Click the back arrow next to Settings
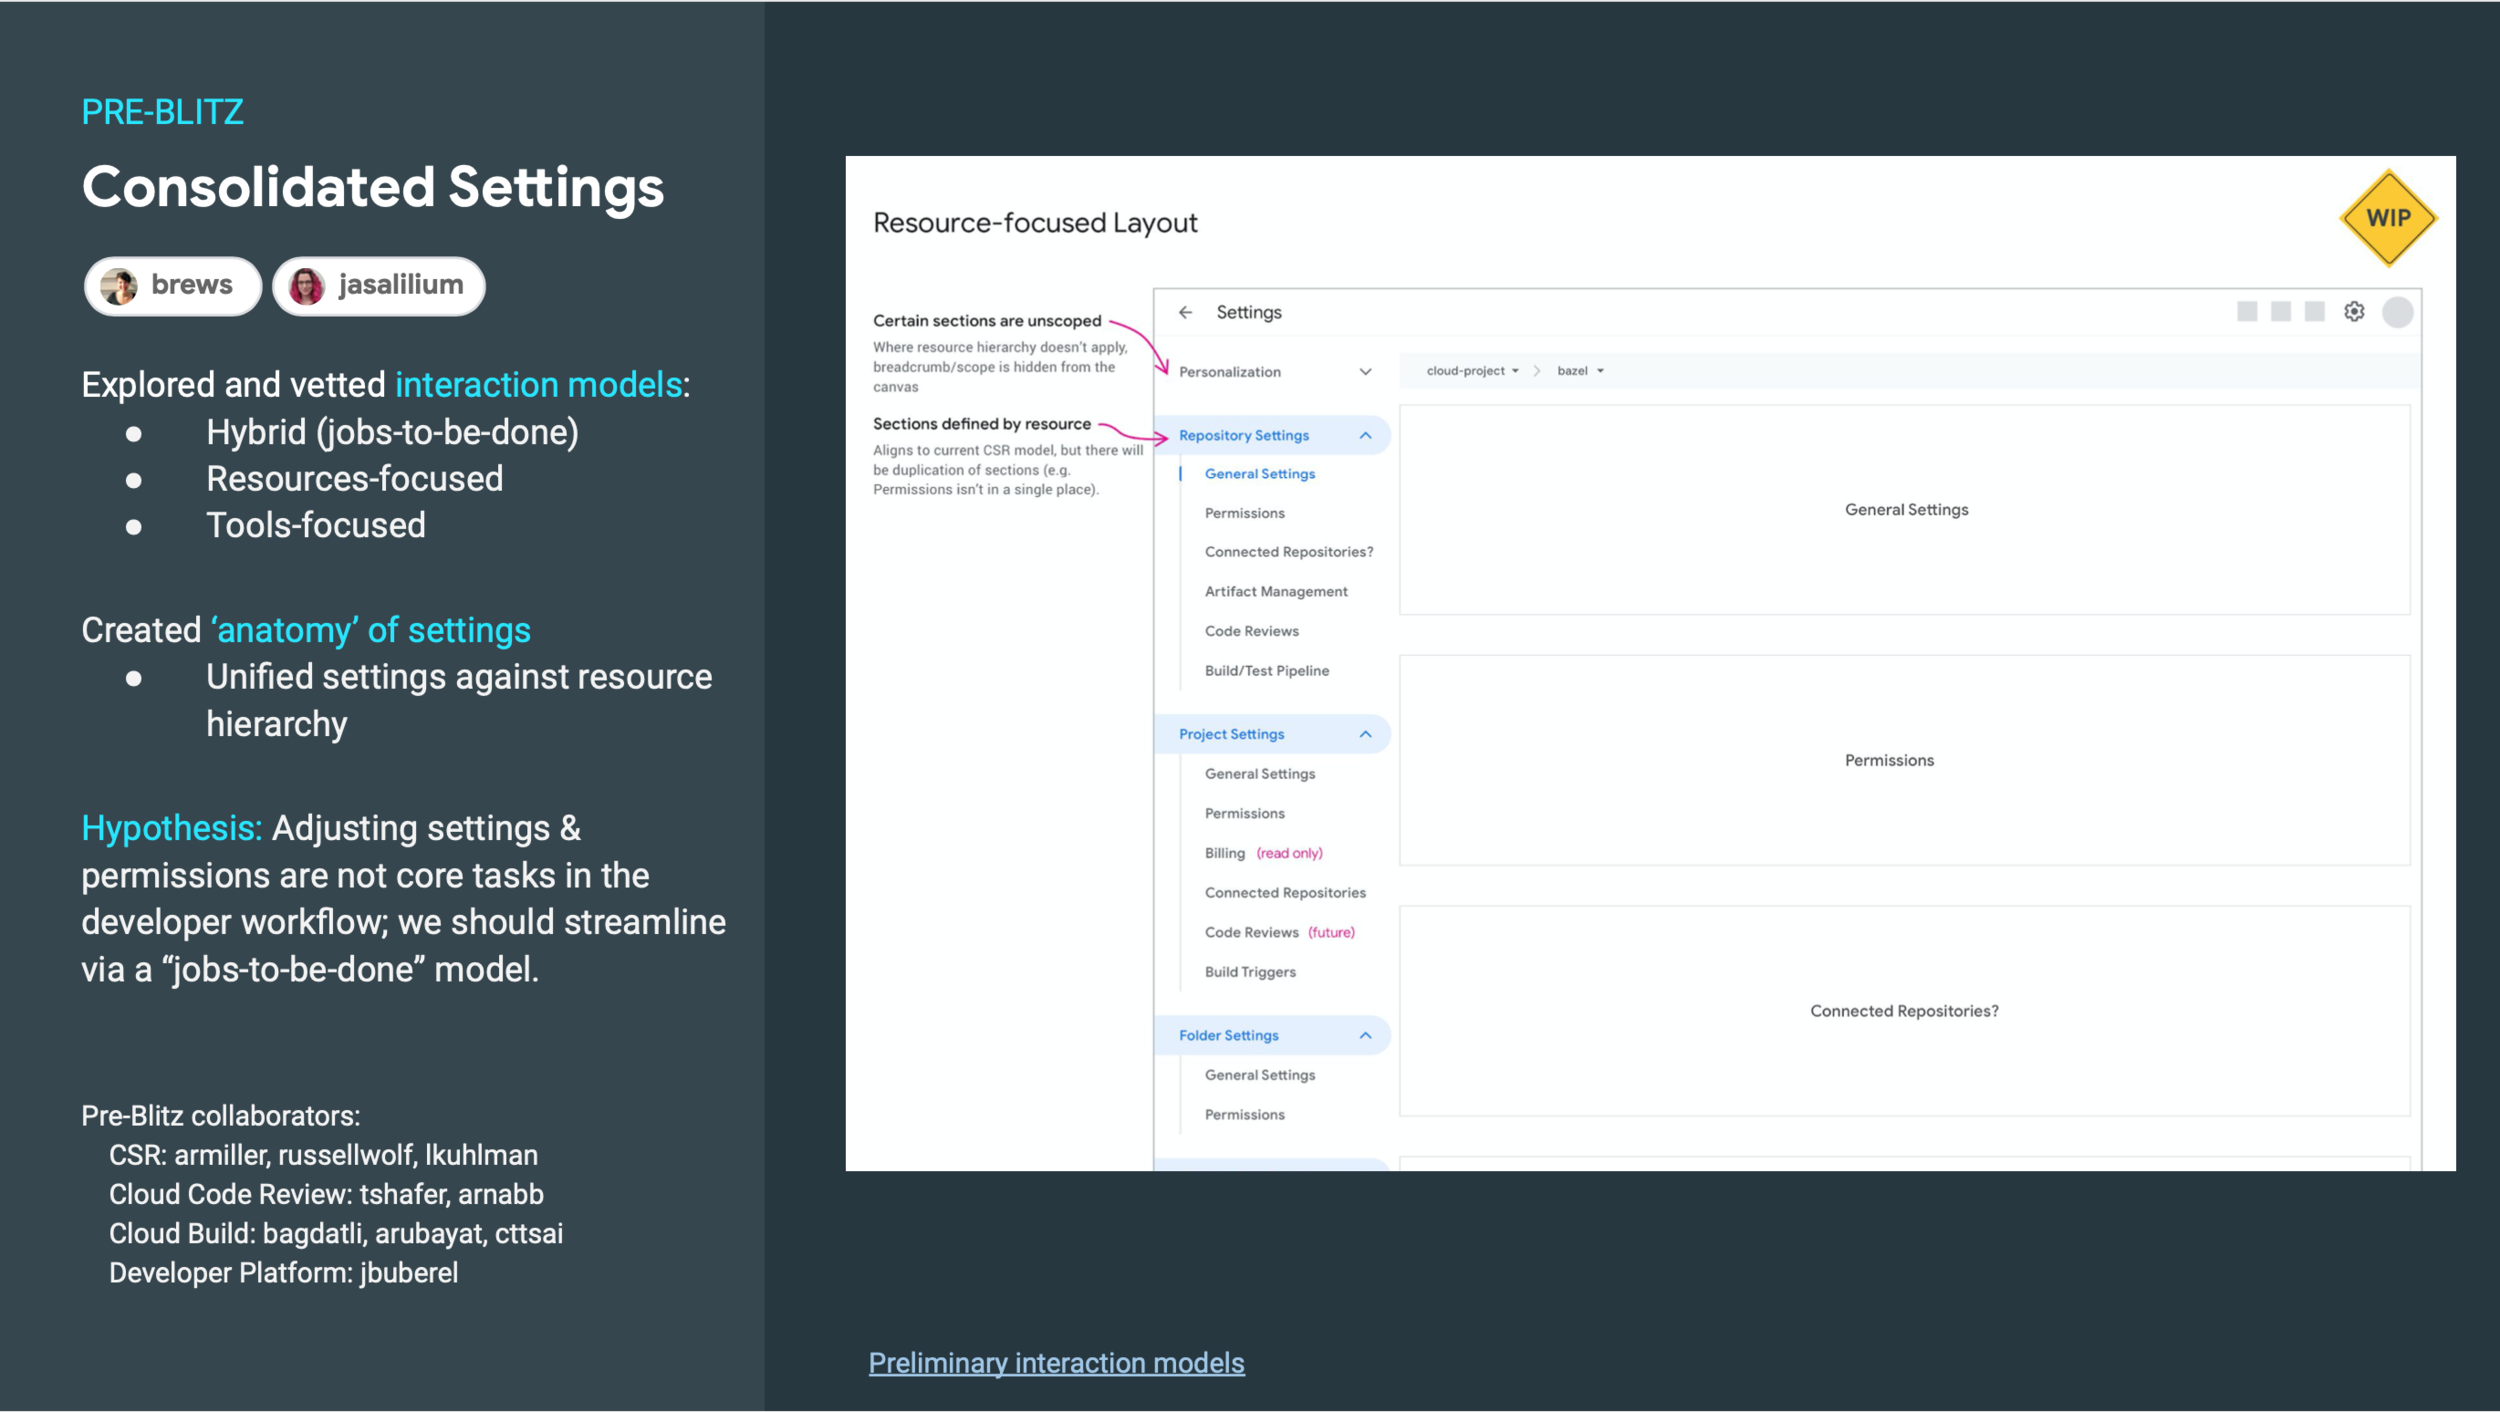The image size is (2500, 1412). point(1188,311)
